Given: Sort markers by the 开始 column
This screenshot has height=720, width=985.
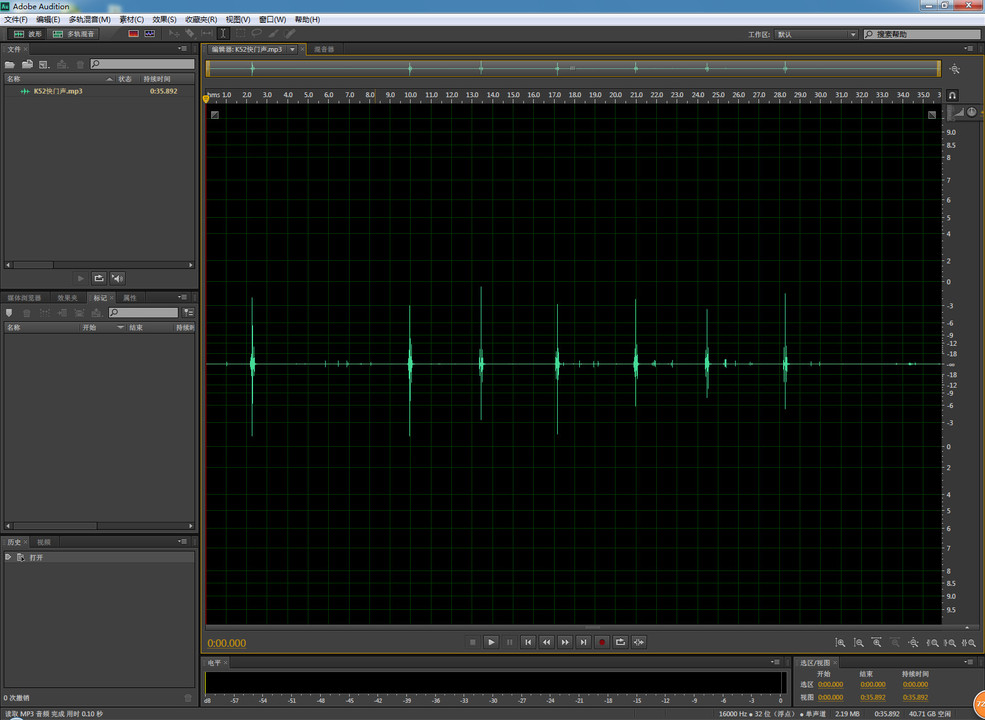Looking at the screenshot, I should [x=102, y=327].
